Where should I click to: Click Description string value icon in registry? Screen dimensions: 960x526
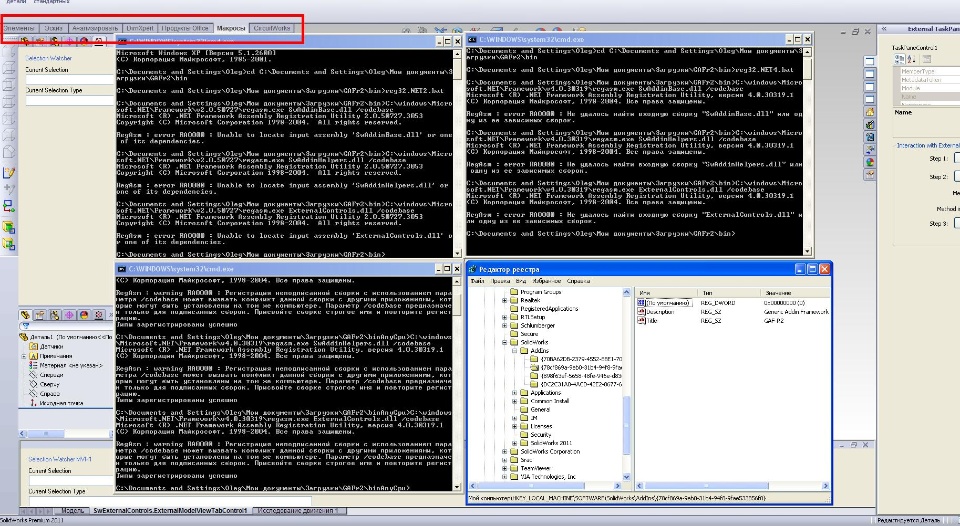(x=641, y=312)
